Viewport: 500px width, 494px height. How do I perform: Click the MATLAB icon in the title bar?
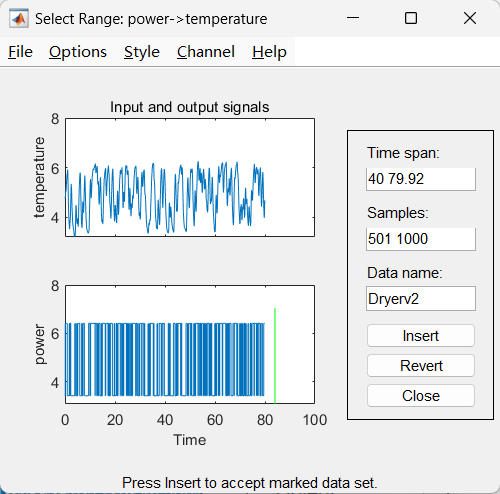[19, 19]
